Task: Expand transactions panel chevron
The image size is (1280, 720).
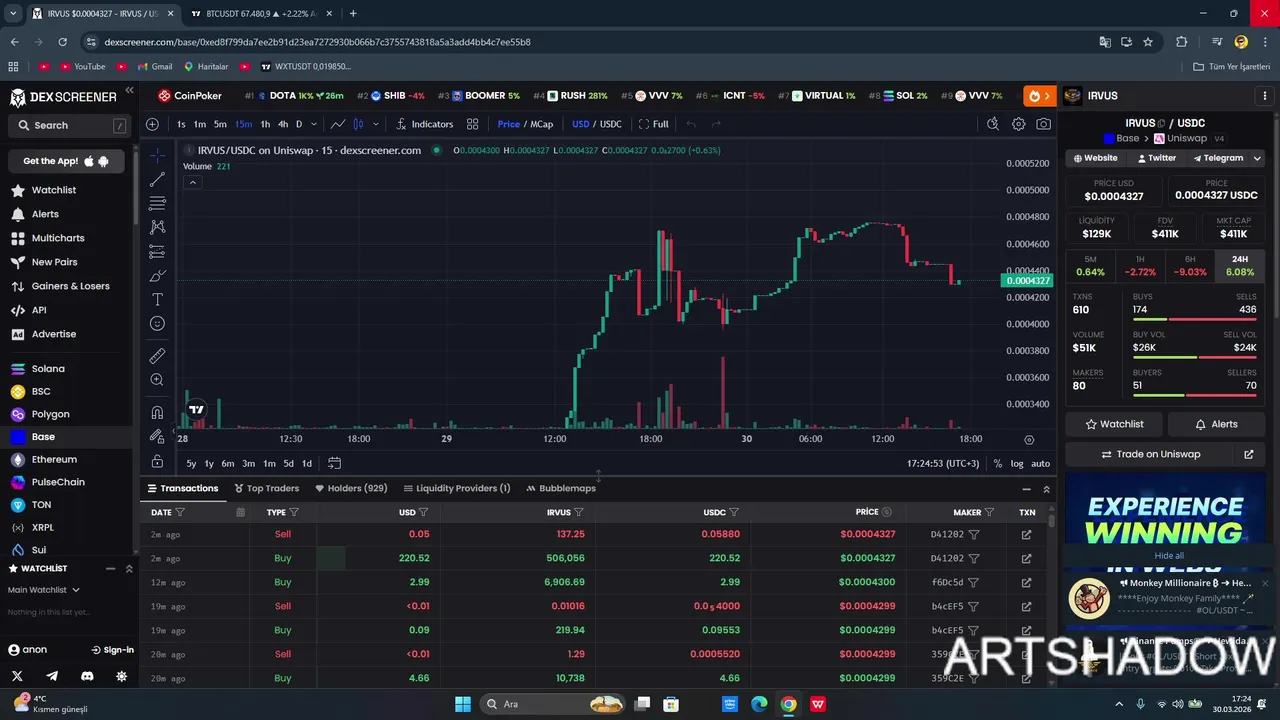Action: point(1046,489)
